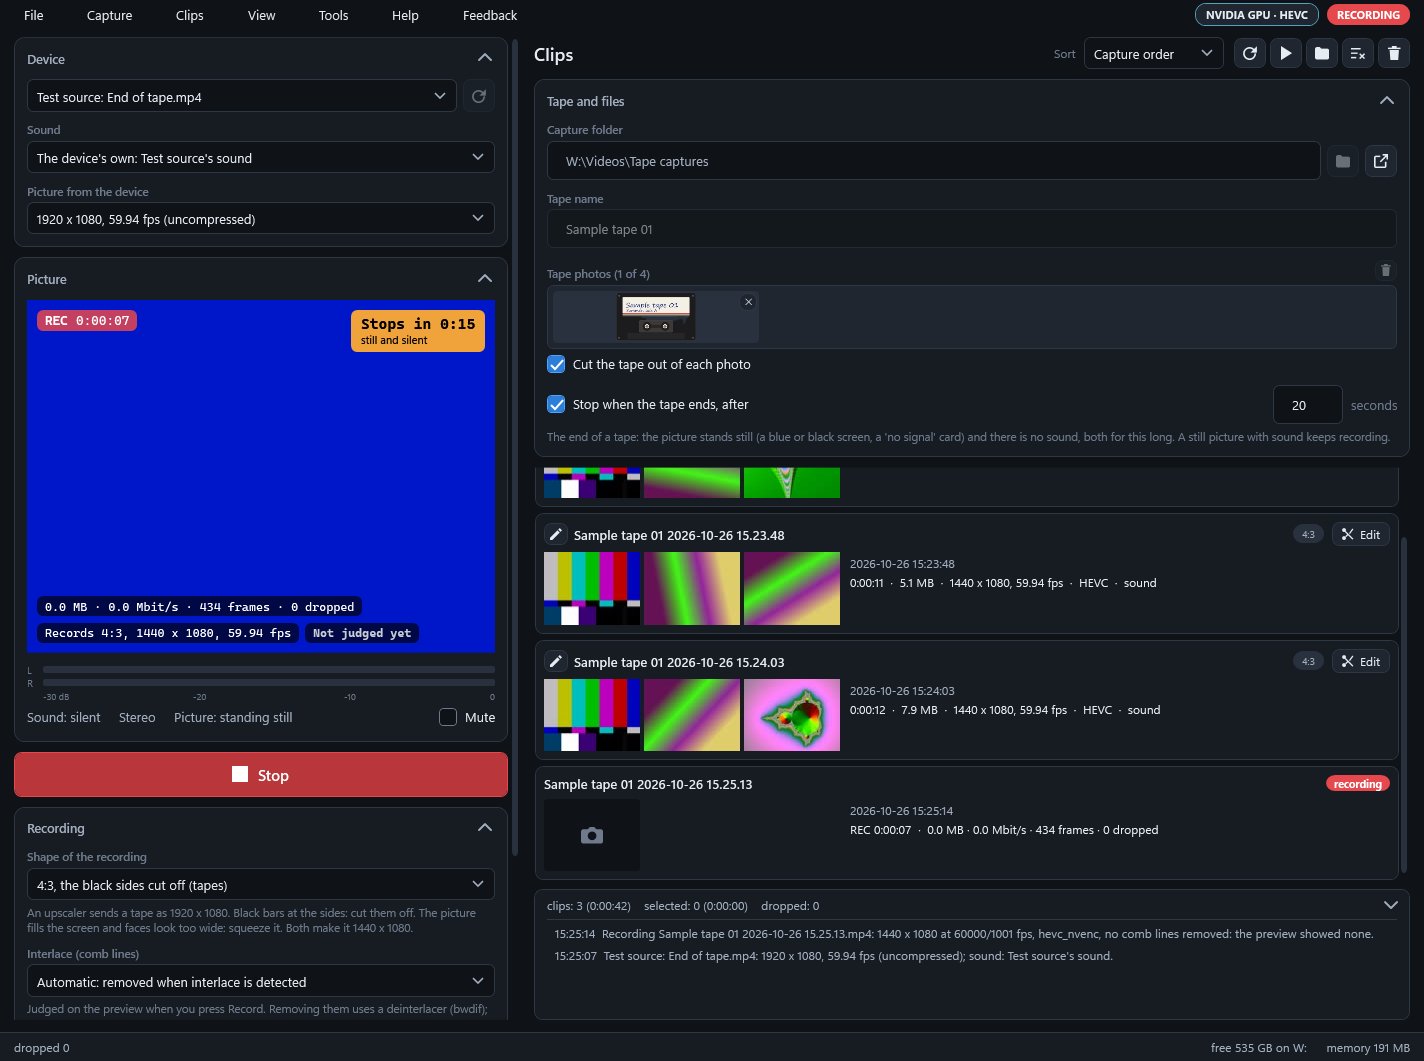Stop the recording with the red Stop button
Image resolution: width=1424 pixels, height=1061 pixels.
click(261, 775)
